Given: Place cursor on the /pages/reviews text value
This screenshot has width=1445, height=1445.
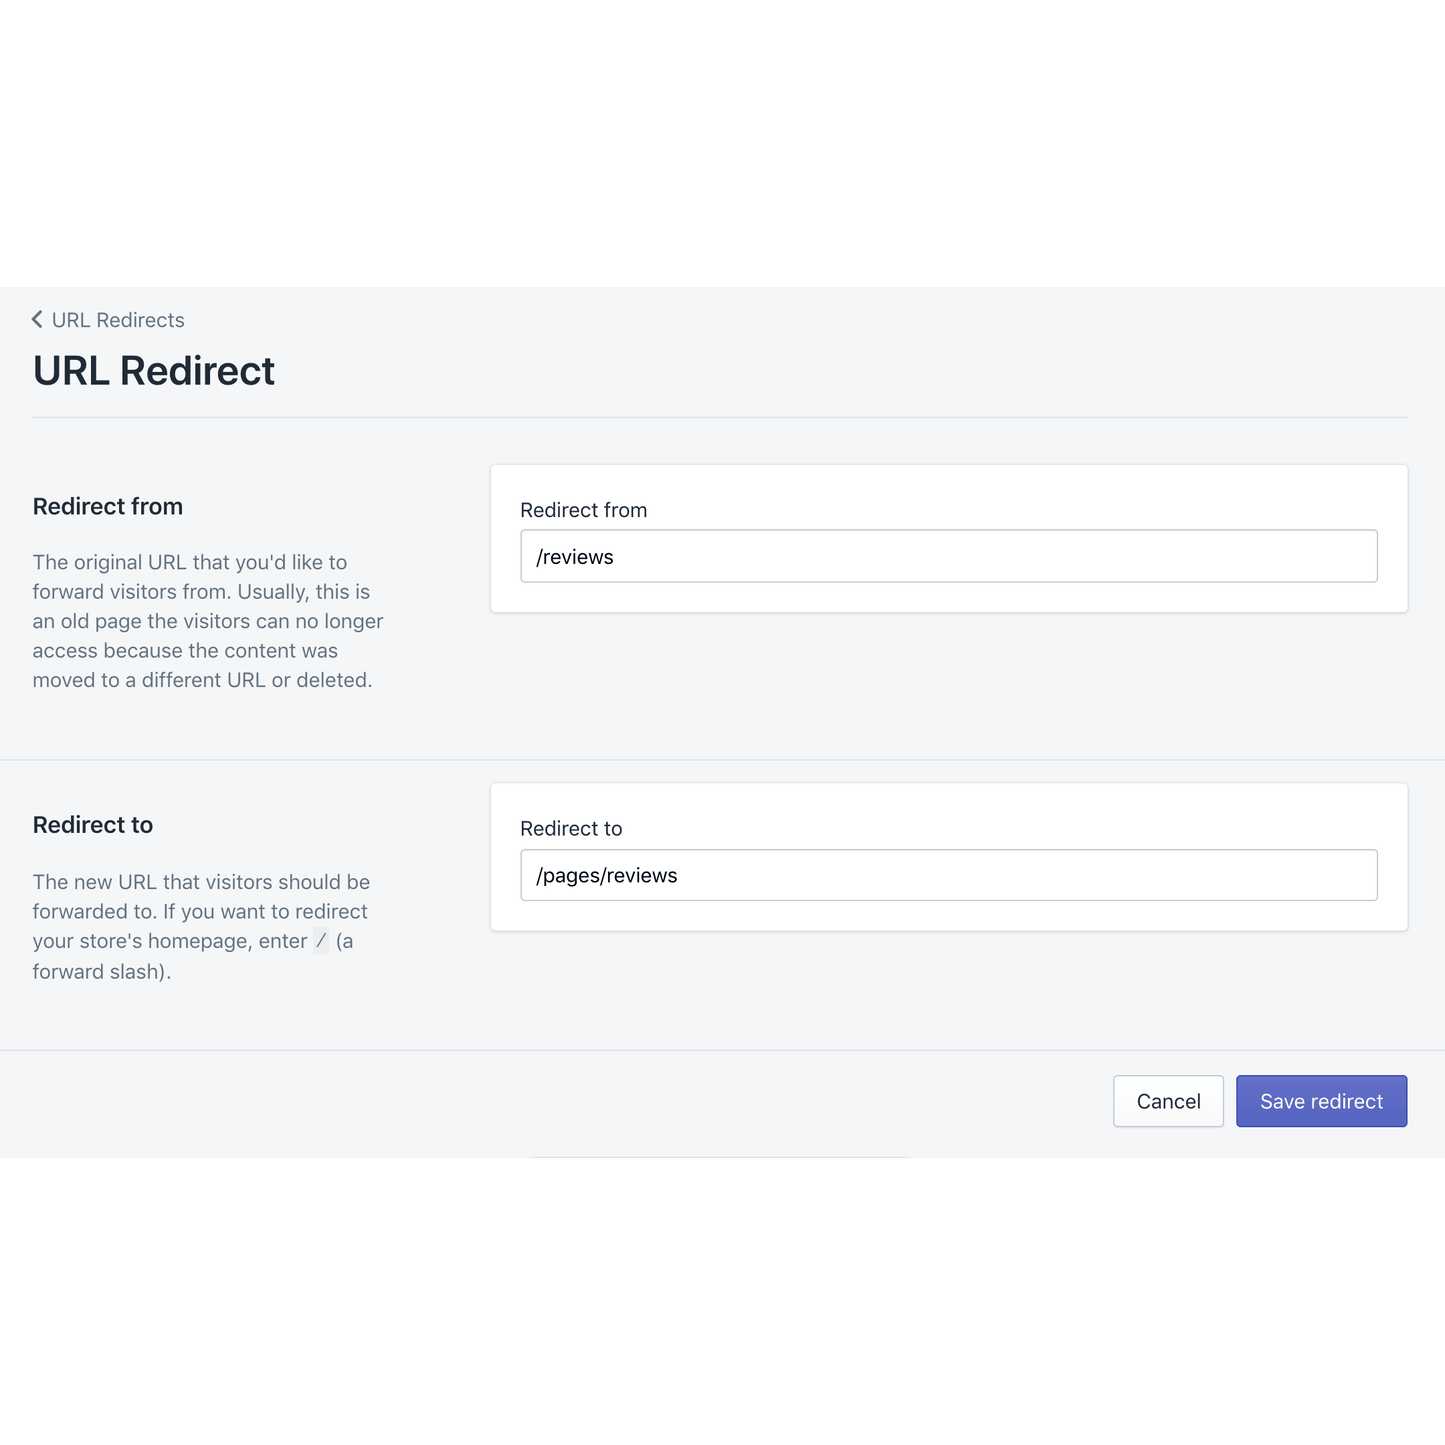Looking at the screenshot, I should click(x=607, y=876).
